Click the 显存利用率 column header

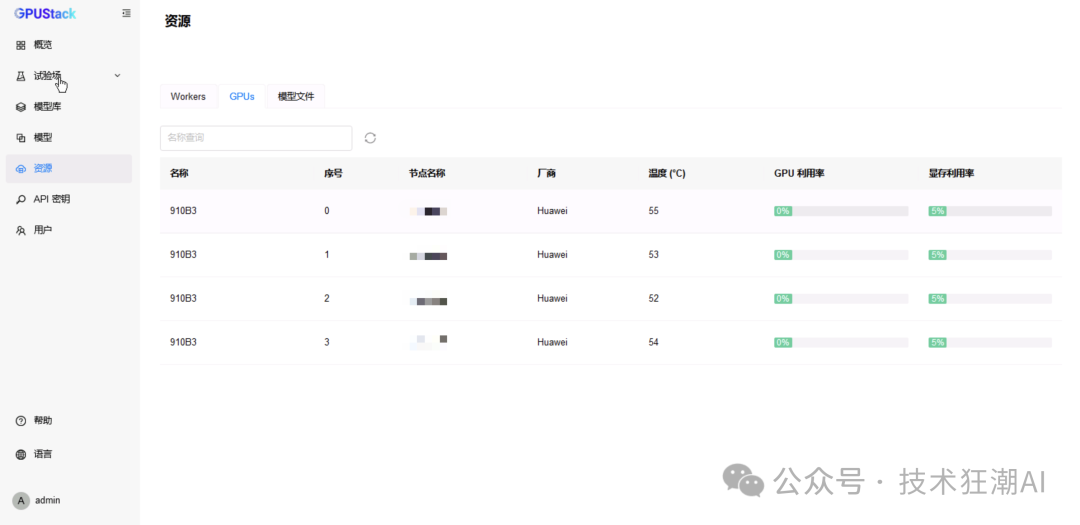(951, 174)
